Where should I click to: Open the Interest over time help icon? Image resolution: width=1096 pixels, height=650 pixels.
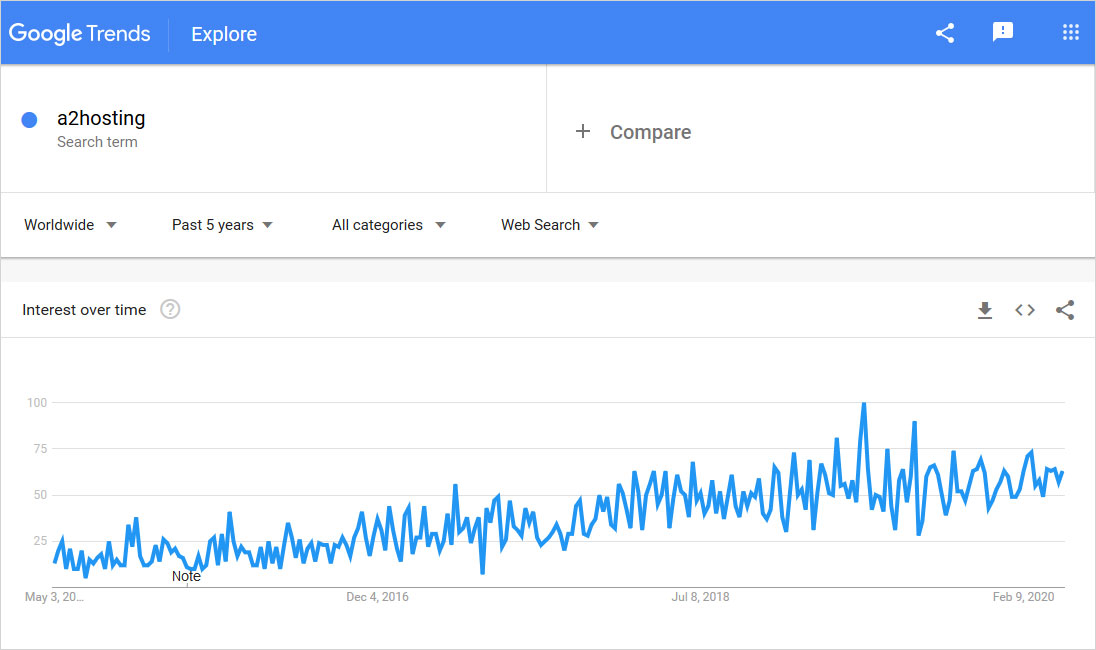click(170, 310)
